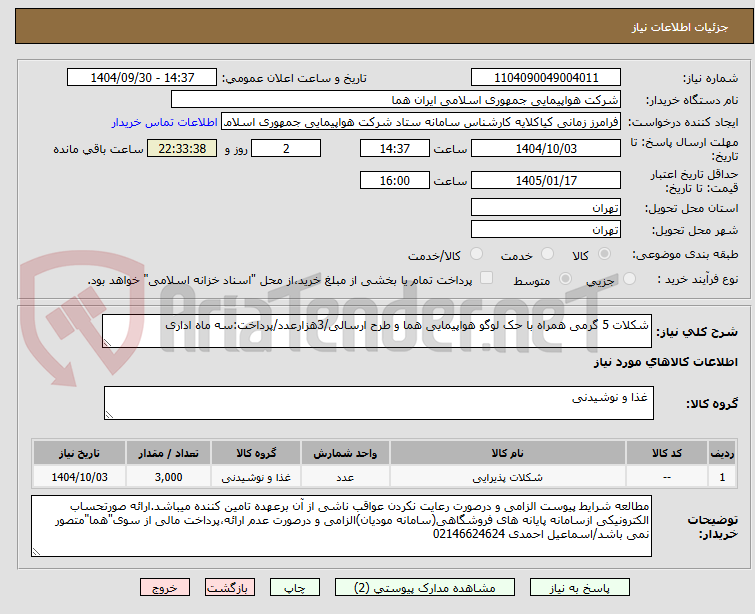Click the گروه کالا textarea غذا و نوشیدنی
The width and height of the screenshot is (755, 614).
(378, 403)
